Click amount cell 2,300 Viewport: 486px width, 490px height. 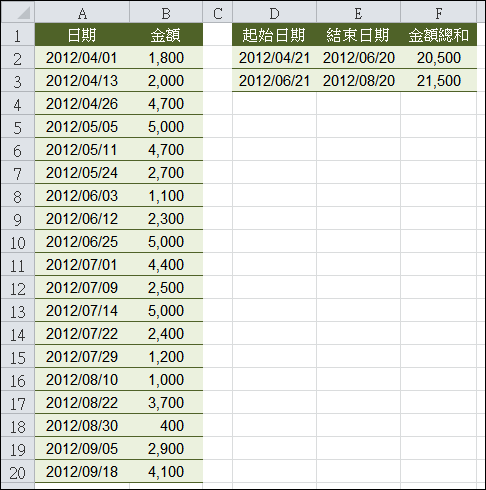tap(166, 219)
